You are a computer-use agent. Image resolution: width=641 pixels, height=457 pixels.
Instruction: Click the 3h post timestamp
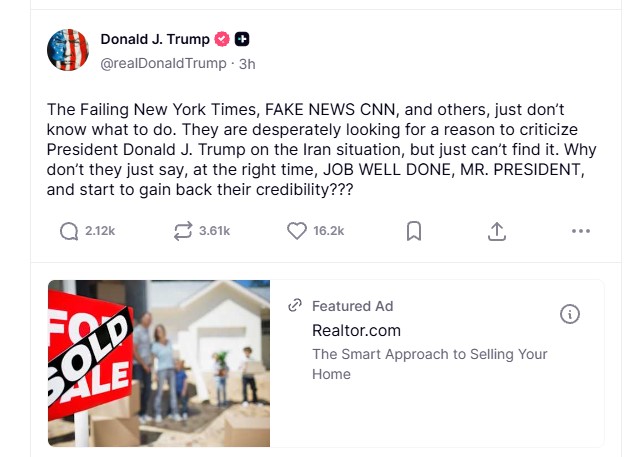247,62
